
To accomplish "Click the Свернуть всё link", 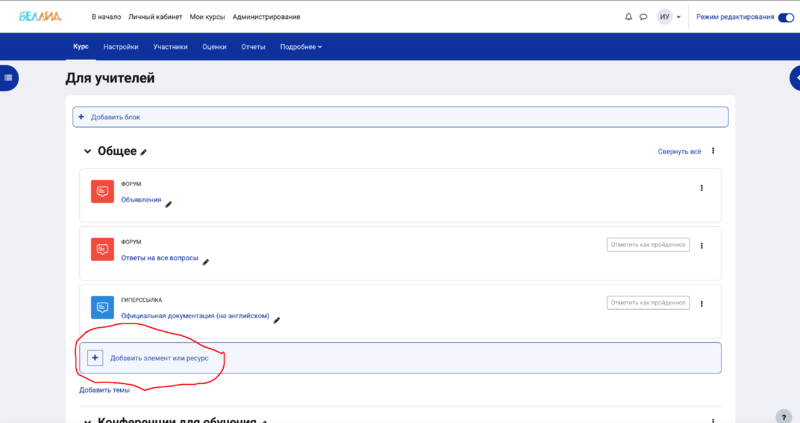I will click(x=679, y=152).
